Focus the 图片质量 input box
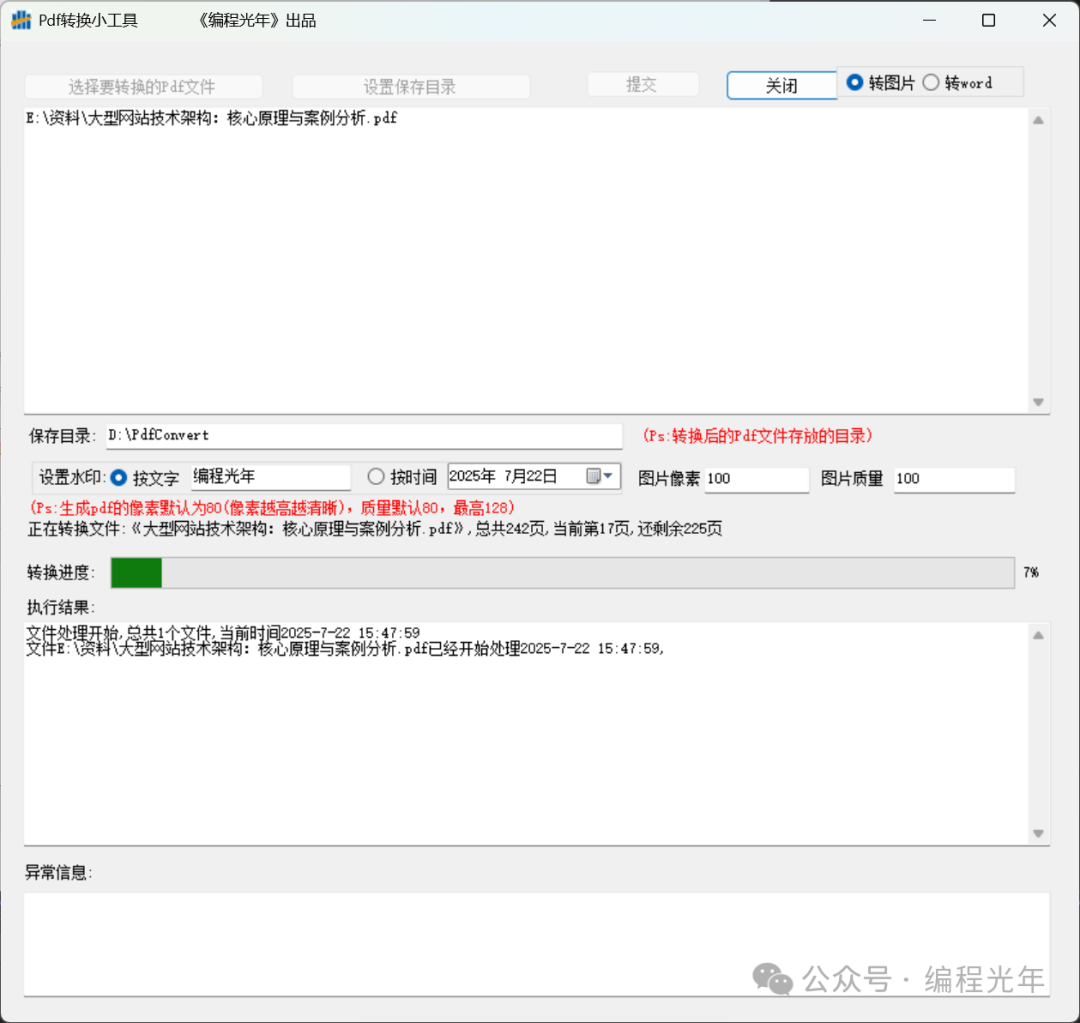The image size is (1080, 1023). (953, 479)
